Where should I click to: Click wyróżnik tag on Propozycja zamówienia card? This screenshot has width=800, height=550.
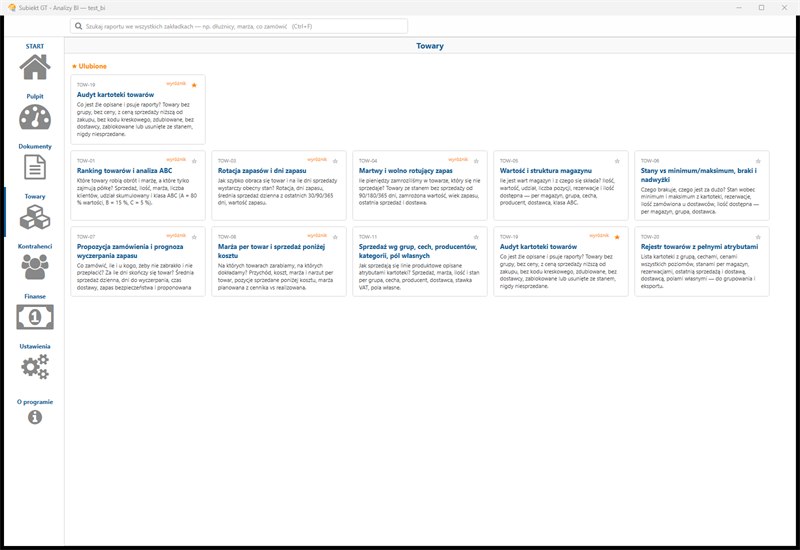coord(176,236)
